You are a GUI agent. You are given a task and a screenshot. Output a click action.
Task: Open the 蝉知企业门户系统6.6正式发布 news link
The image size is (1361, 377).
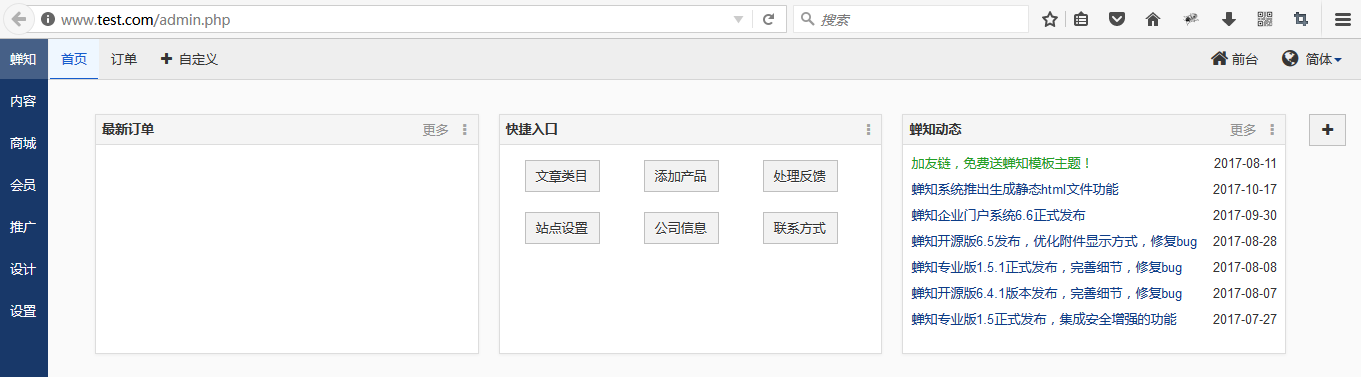pos(998,215)
